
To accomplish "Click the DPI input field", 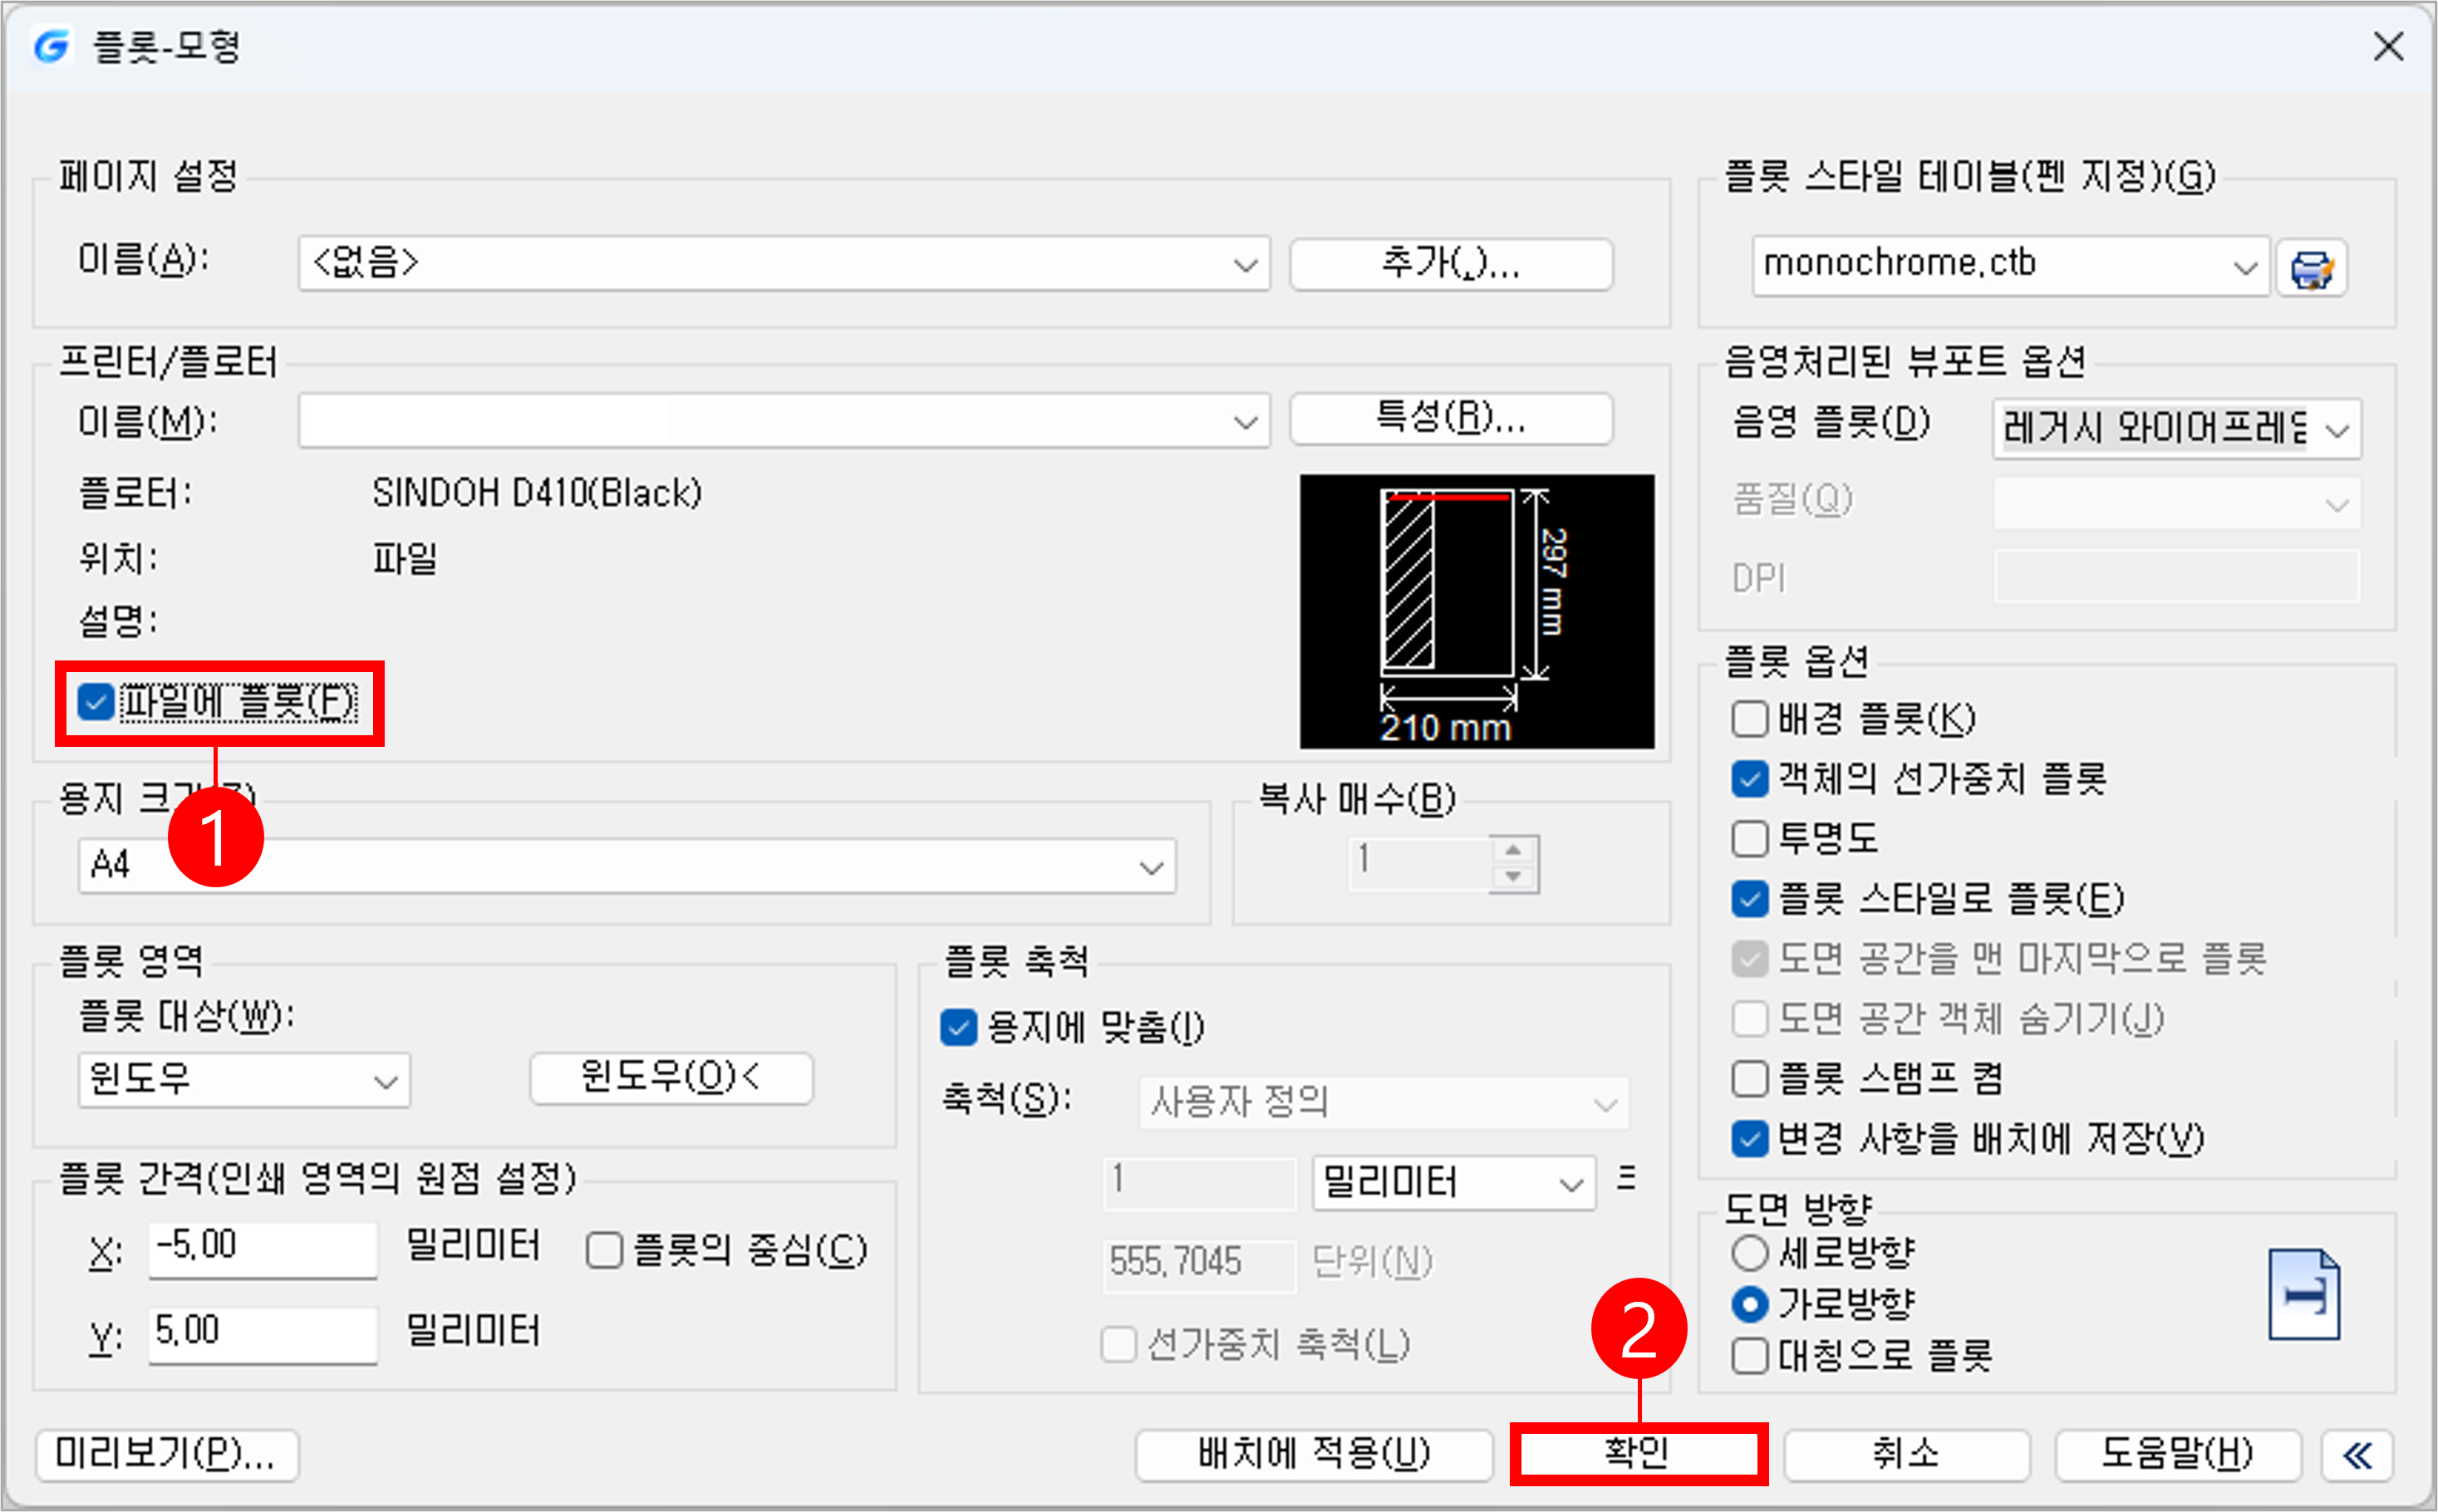I will 2177,576.
